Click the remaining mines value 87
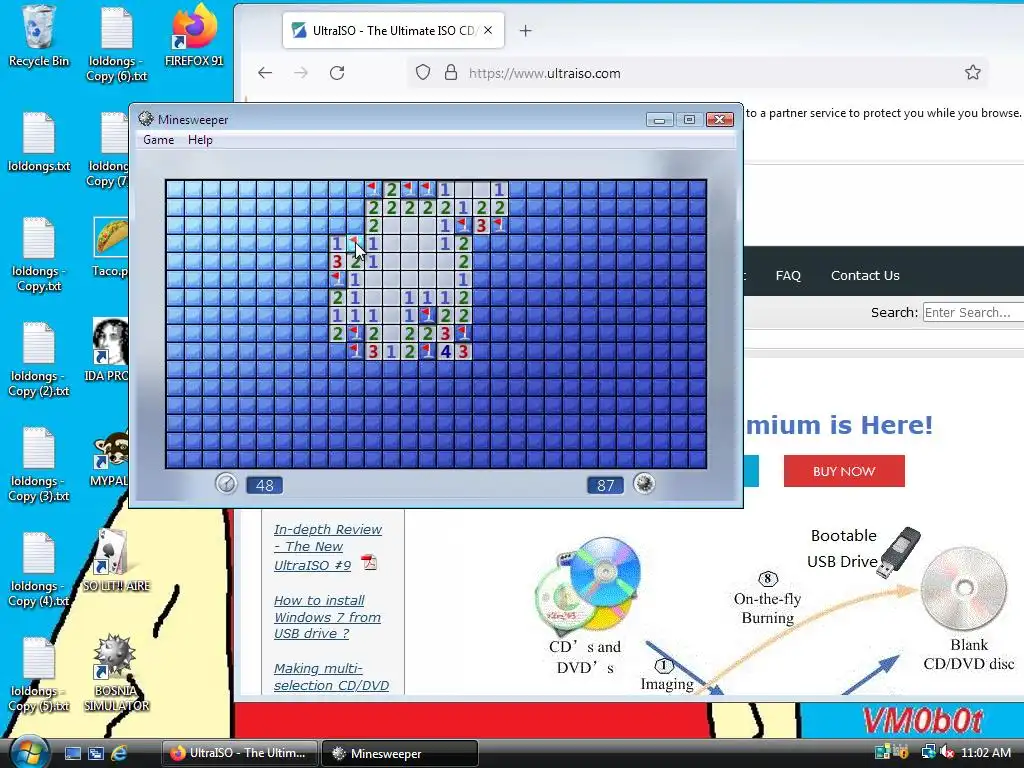The image size is (1024, 768). pos(605,485)
